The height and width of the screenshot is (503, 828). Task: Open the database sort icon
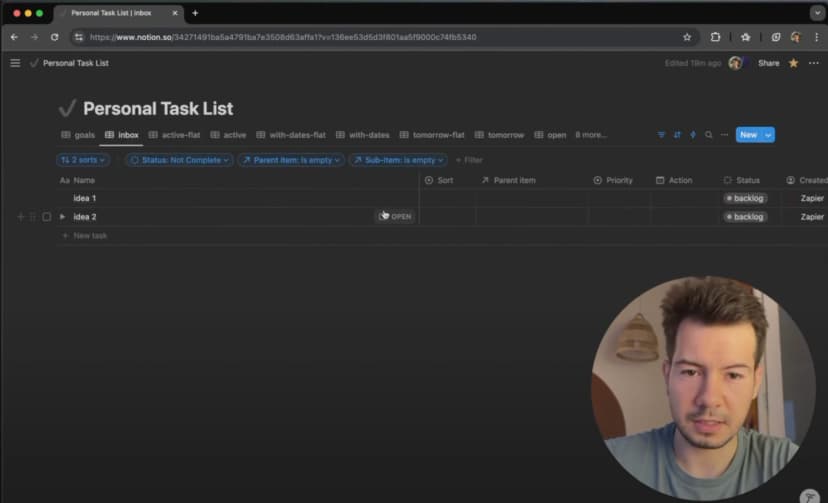coord(677,135)
